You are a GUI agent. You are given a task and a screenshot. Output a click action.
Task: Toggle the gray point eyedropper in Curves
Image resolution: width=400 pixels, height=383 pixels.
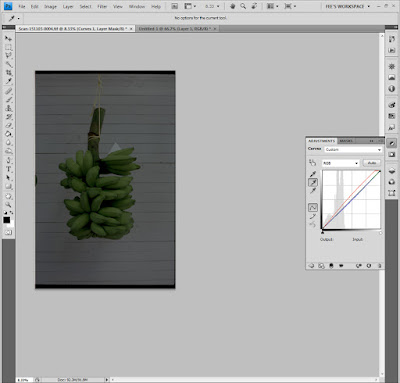click(x=313, y=182)
